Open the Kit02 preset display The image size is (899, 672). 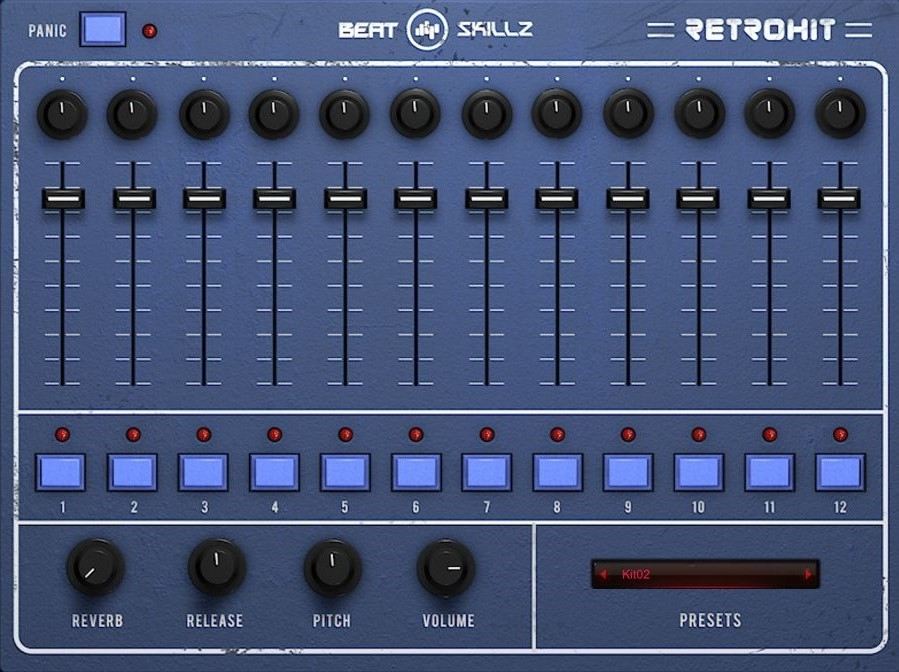(705, 574)
